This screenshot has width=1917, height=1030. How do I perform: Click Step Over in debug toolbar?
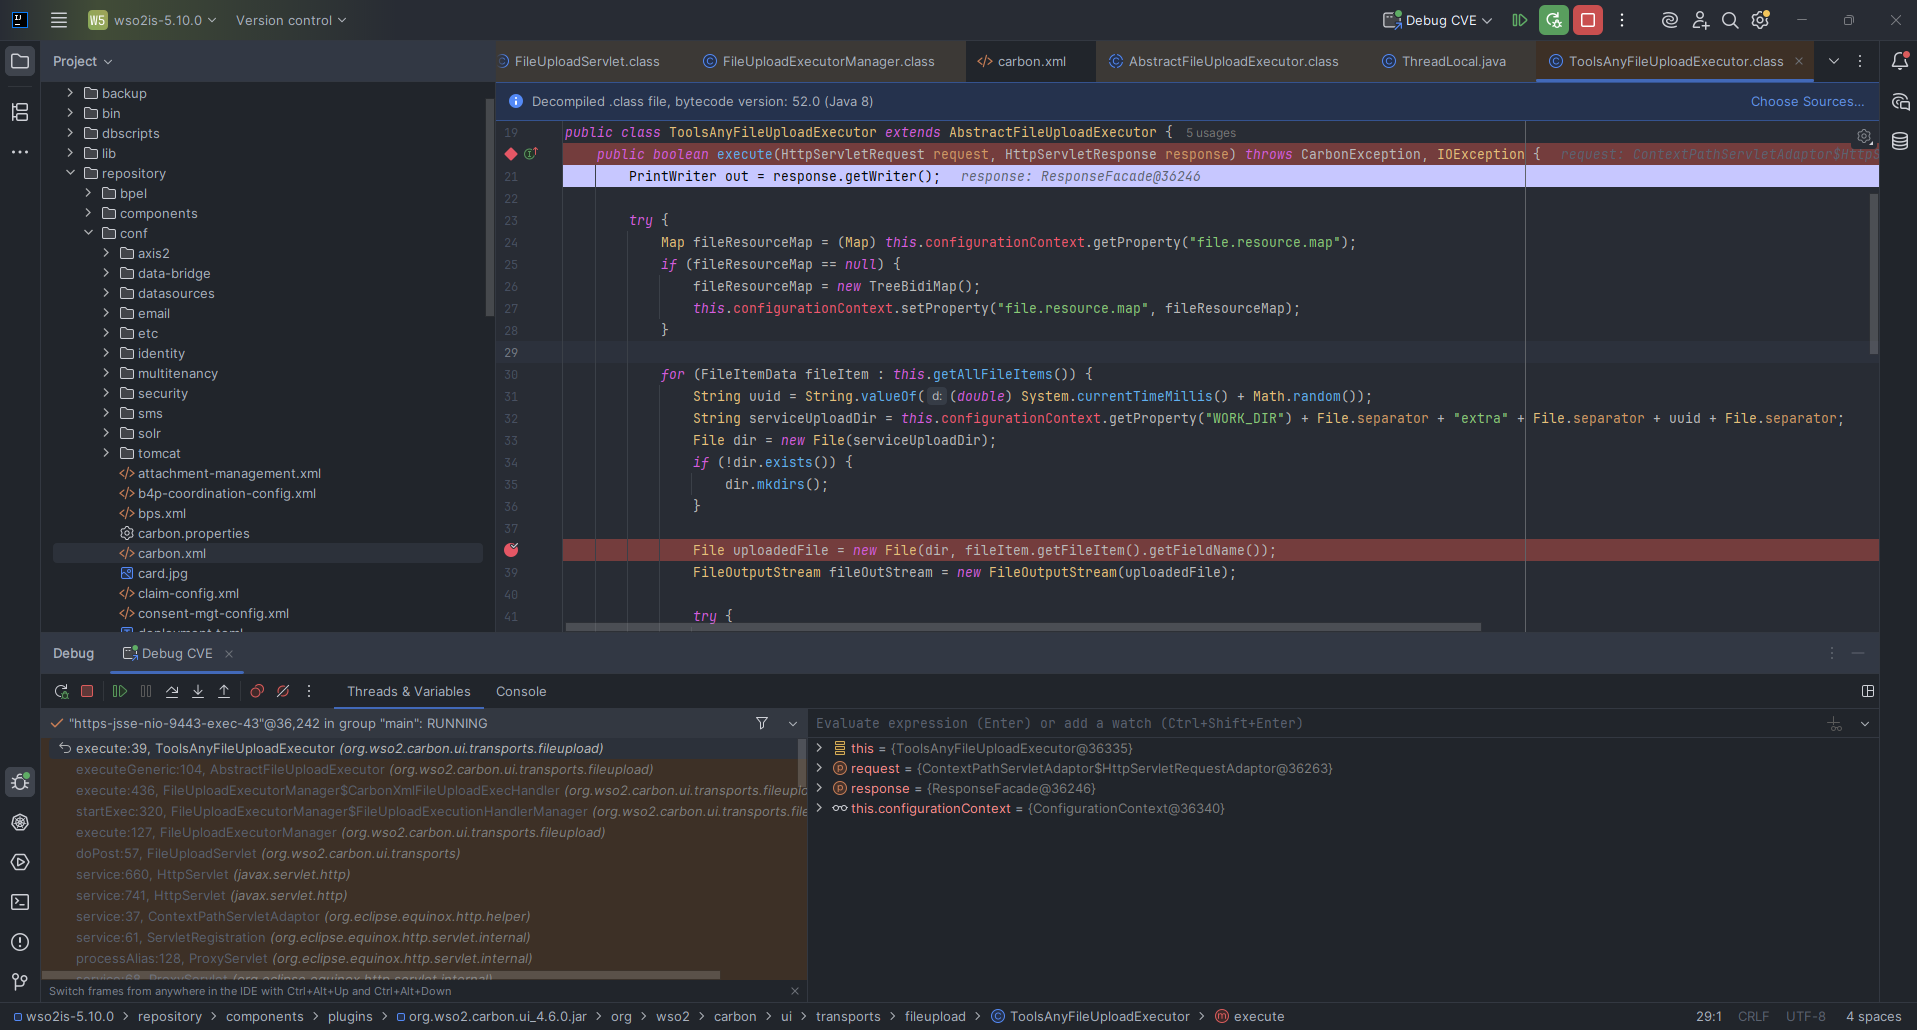coord(172,691)
